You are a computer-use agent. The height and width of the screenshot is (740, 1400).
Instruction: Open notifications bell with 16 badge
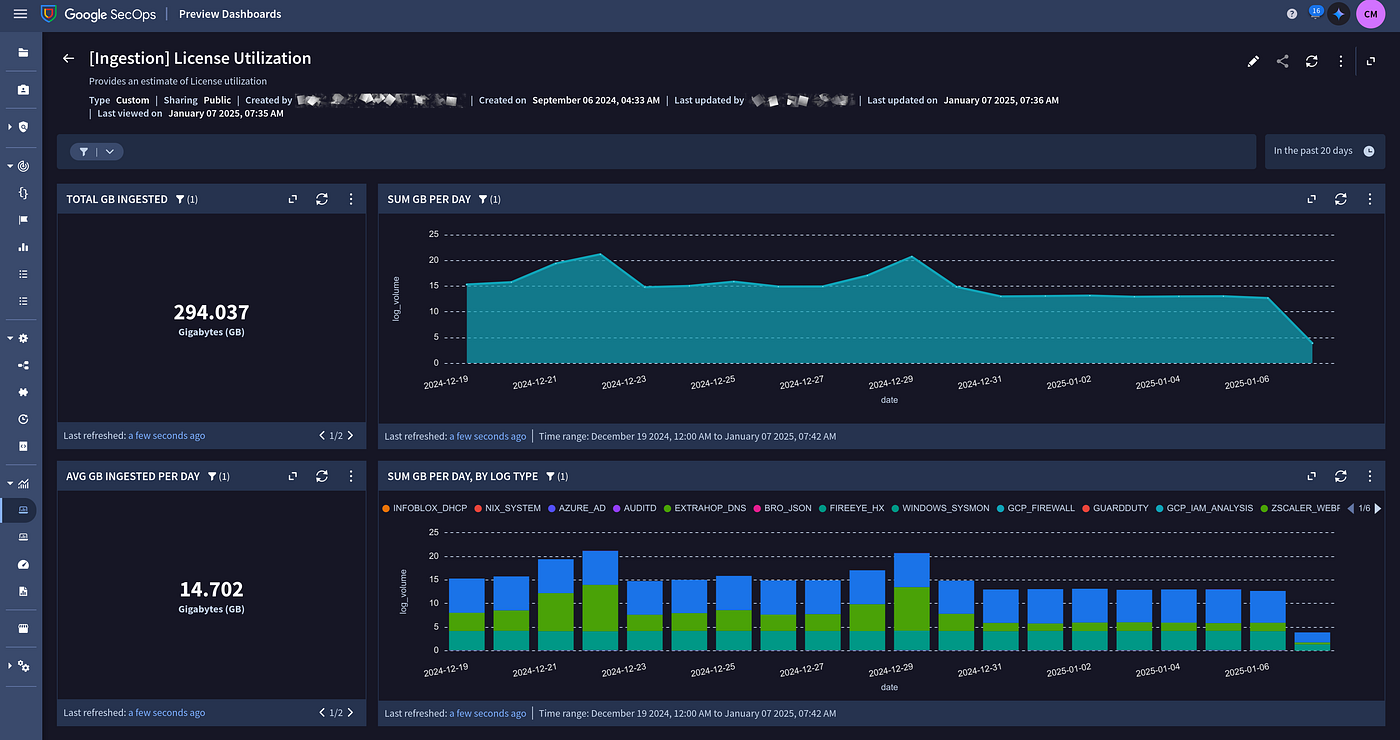pyautogui.click(x=1314, y=14)
